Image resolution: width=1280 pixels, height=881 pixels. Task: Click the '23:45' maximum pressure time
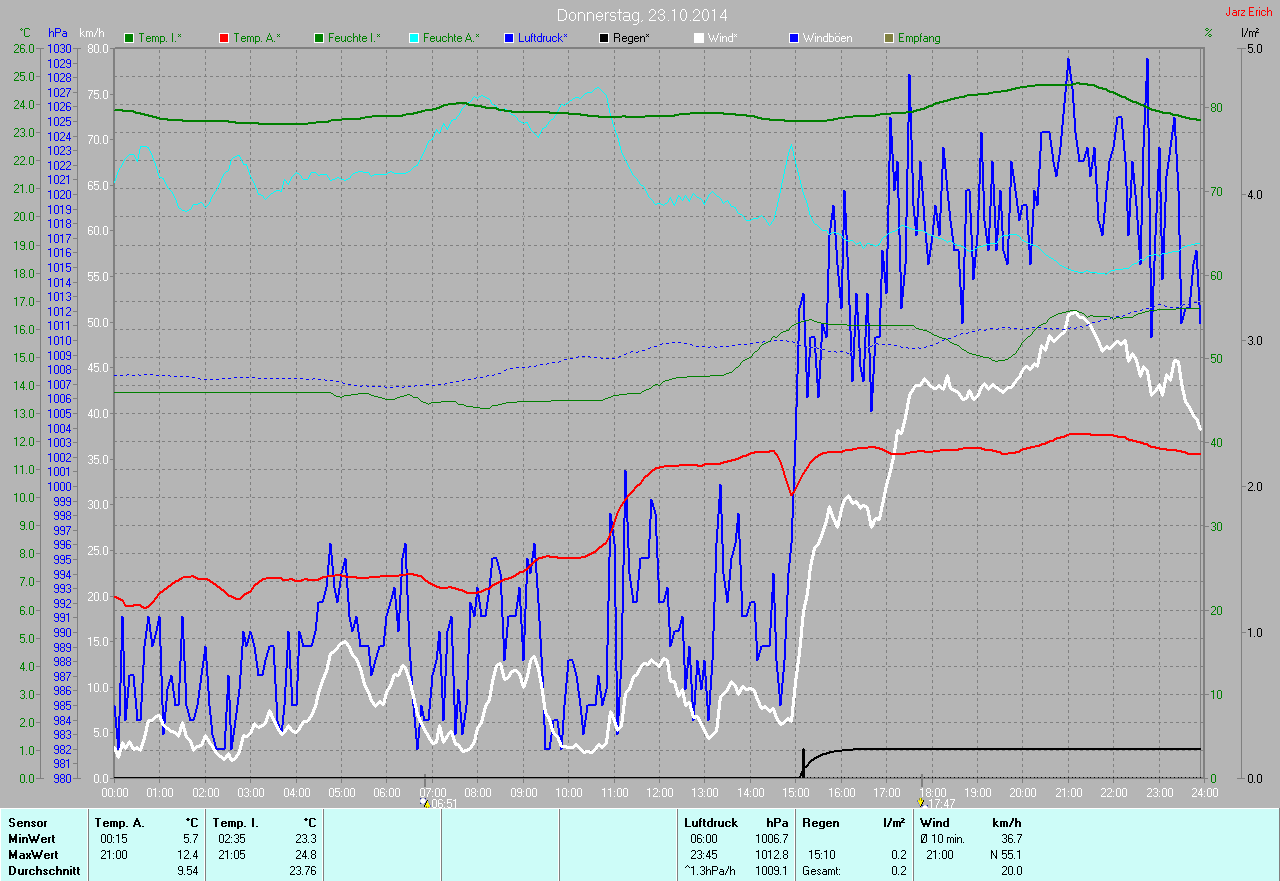pos(705,855)
